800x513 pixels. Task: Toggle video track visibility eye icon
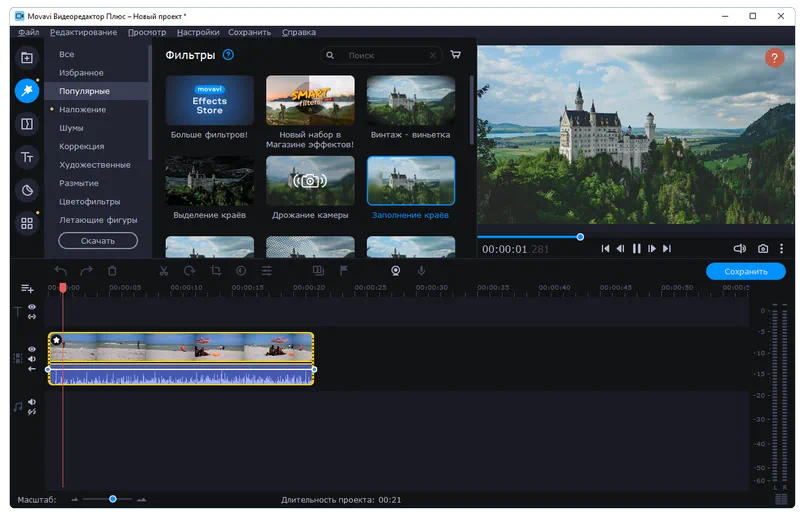[32, 349]
